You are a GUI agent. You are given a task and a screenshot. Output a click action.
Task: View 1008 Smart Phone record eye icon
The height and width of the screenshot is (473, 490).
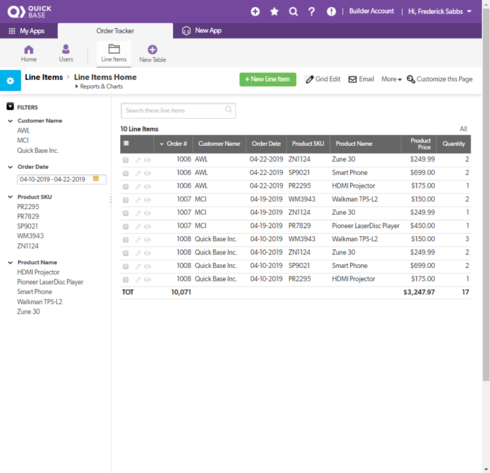[147, 266]
